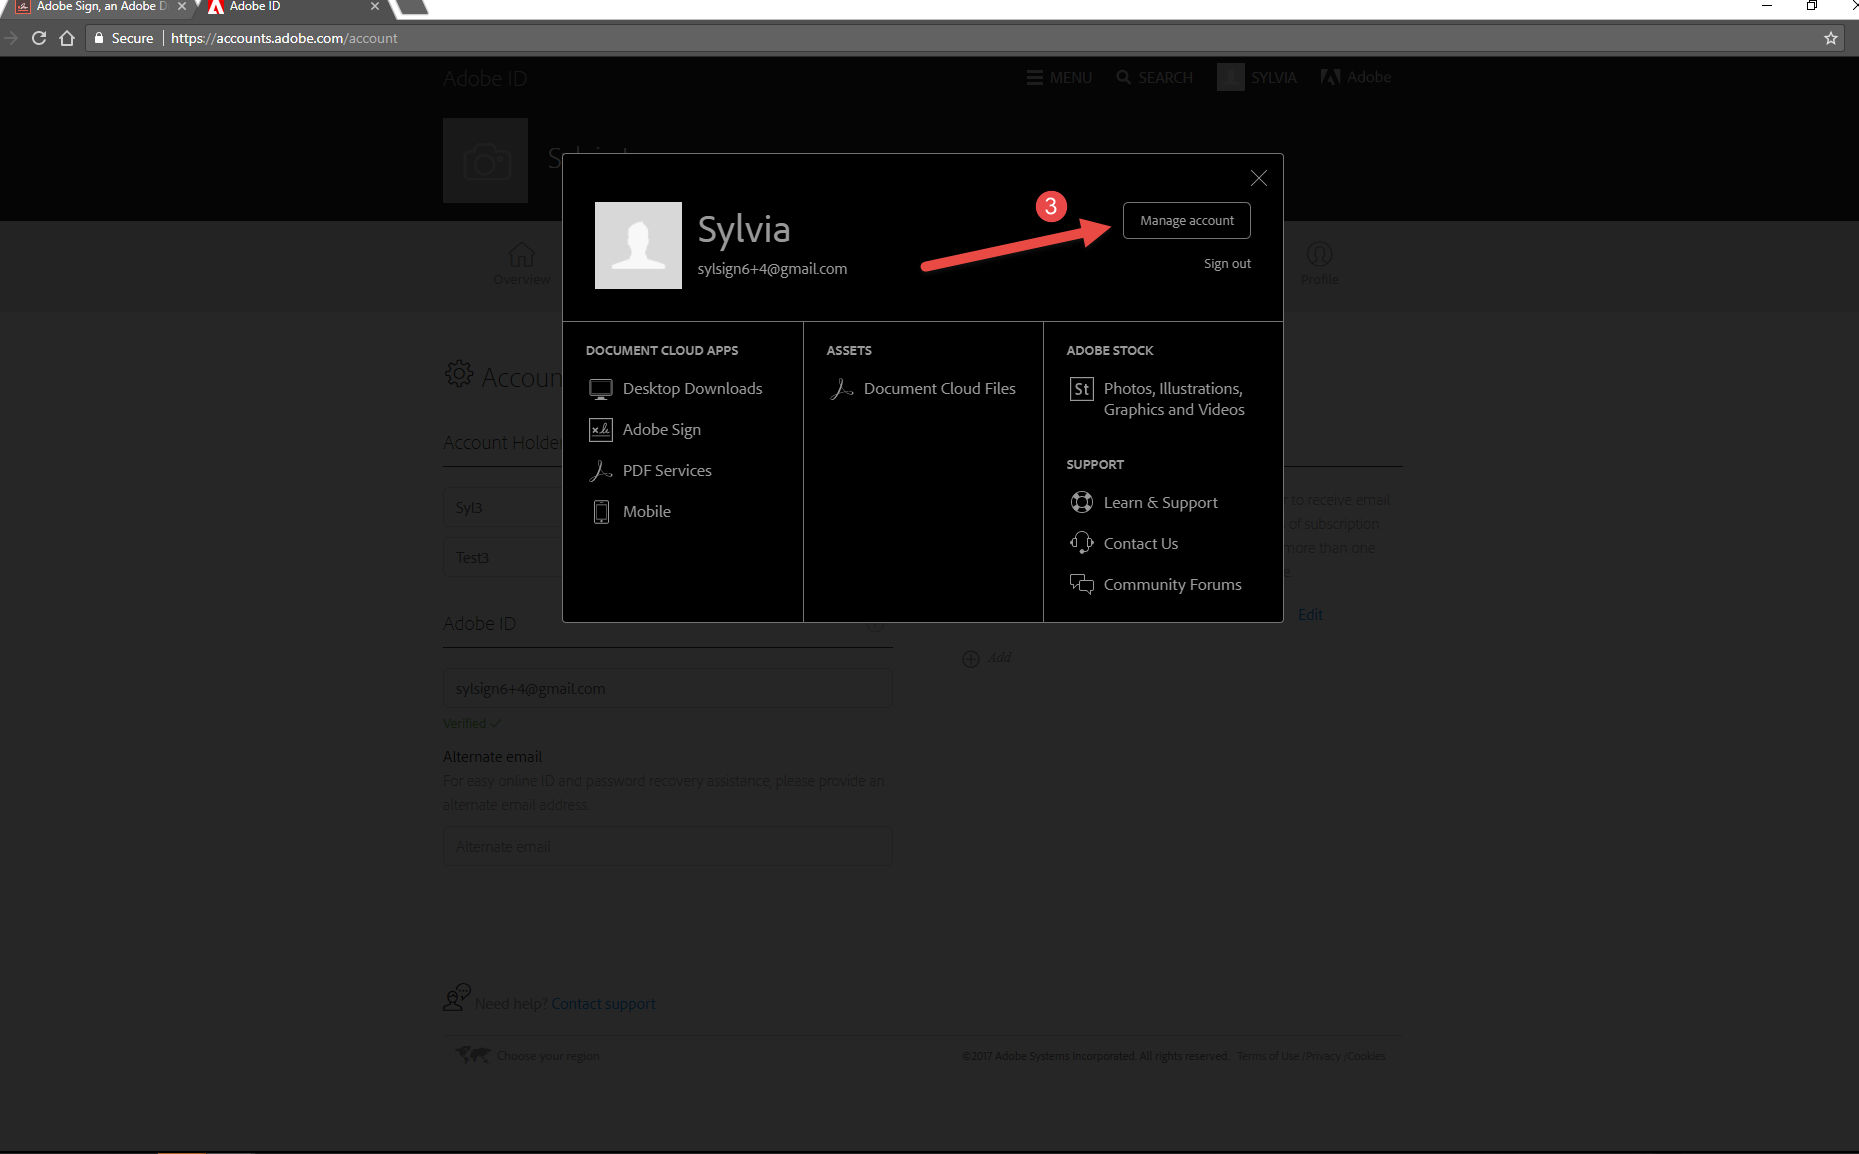Open the Terms of Use footer link

coord(1268,1056)
